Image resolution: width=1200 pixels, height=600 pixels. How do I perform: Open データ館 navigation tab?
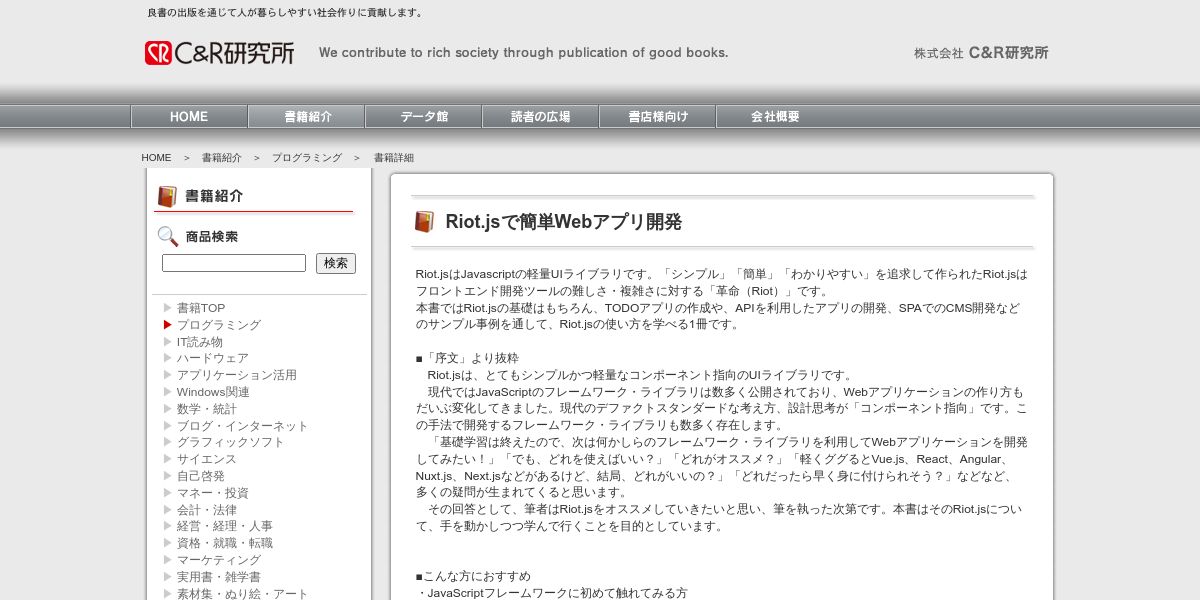[424, 117]
